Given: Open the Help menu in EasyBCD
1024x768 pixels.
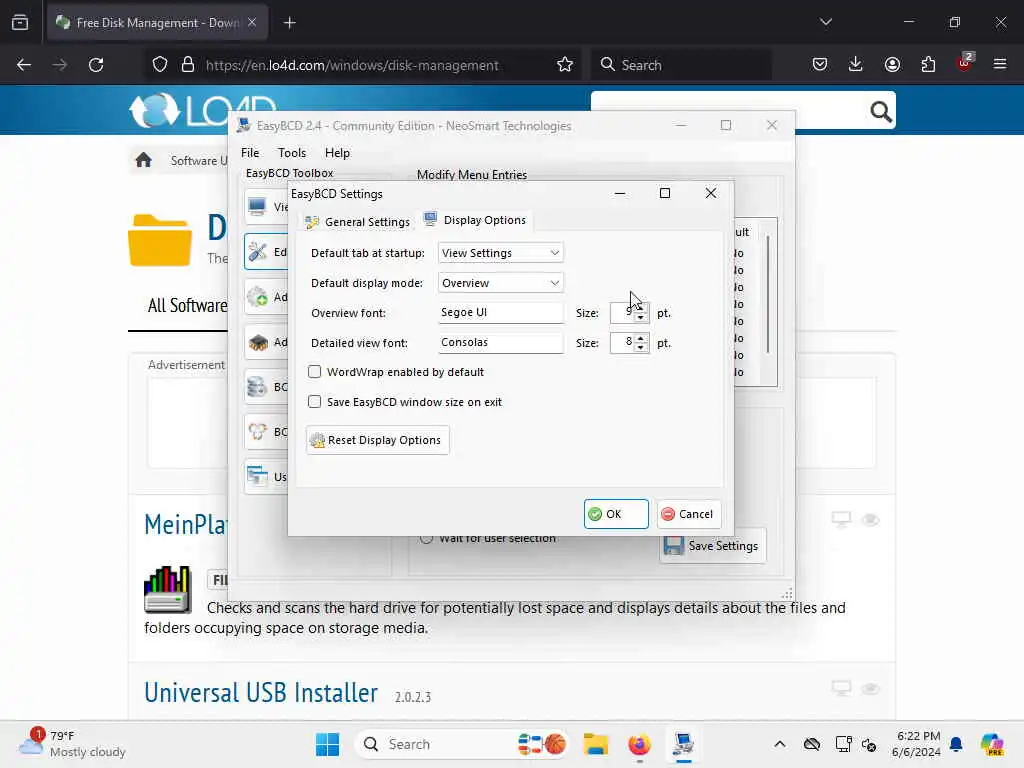Looking at the screenshot, I should (338, 153).
